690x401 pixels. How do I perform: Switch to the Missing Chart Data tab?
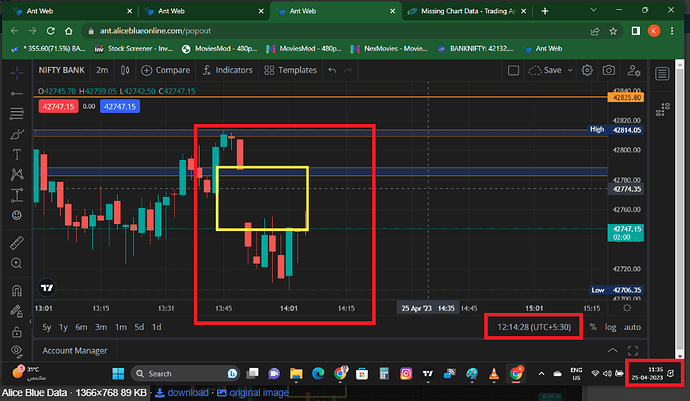tap(467, 11)
